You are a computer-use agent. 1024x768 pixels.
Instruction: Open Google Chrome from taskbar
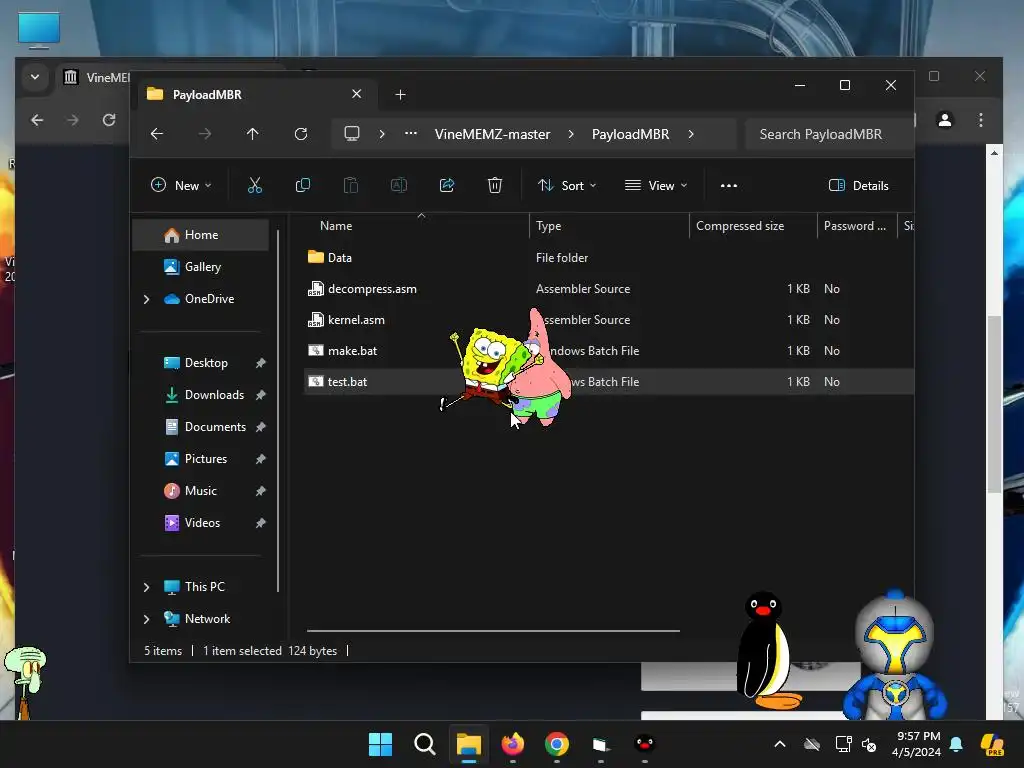tap(557, 744)
